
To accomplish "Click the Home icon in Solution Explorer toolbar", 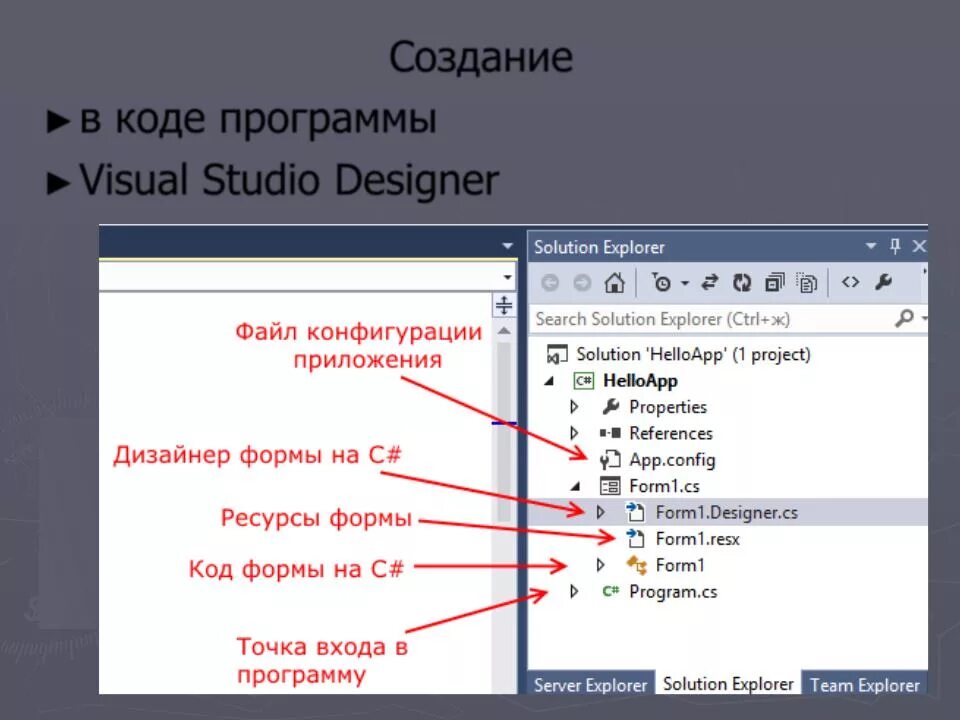I will click(614, 283).
